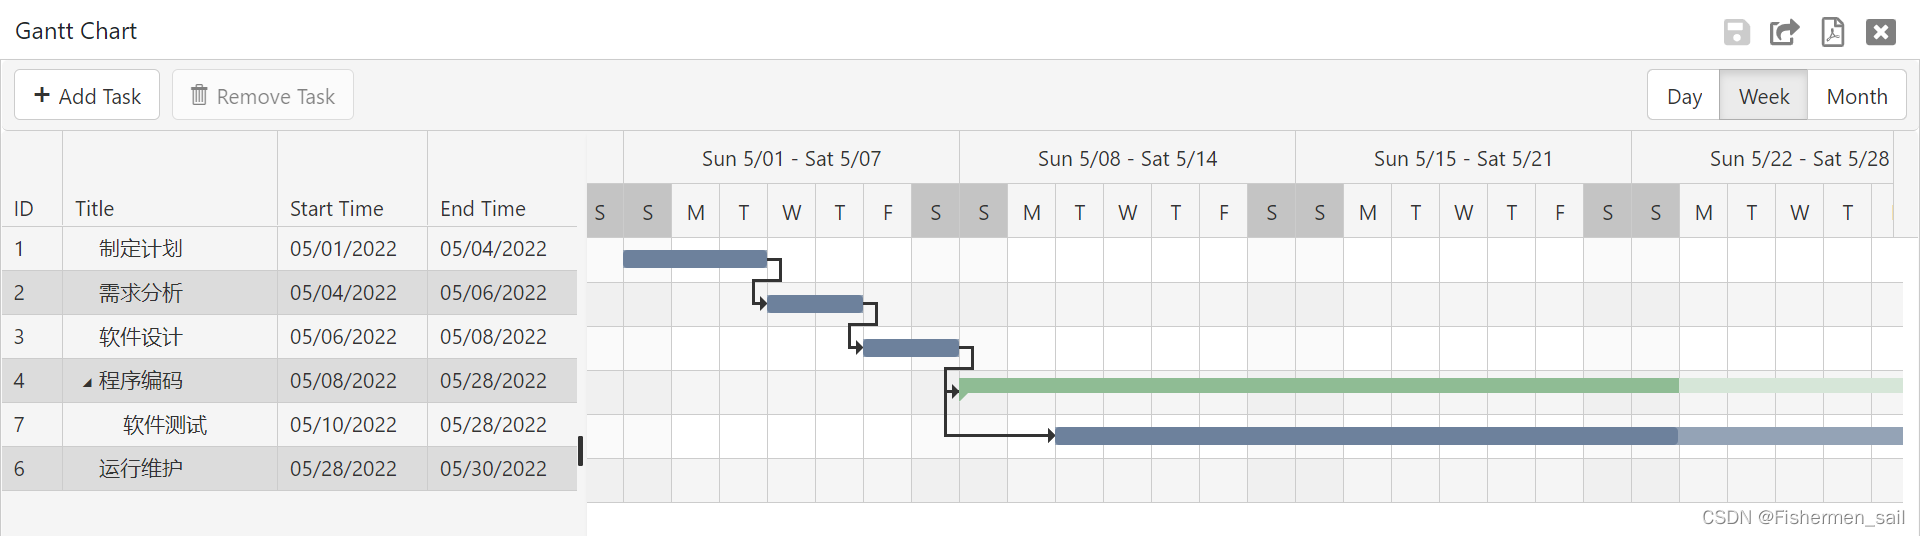Select the 软件测试 subtask row

pyautogui.click(x=165, y=425)
